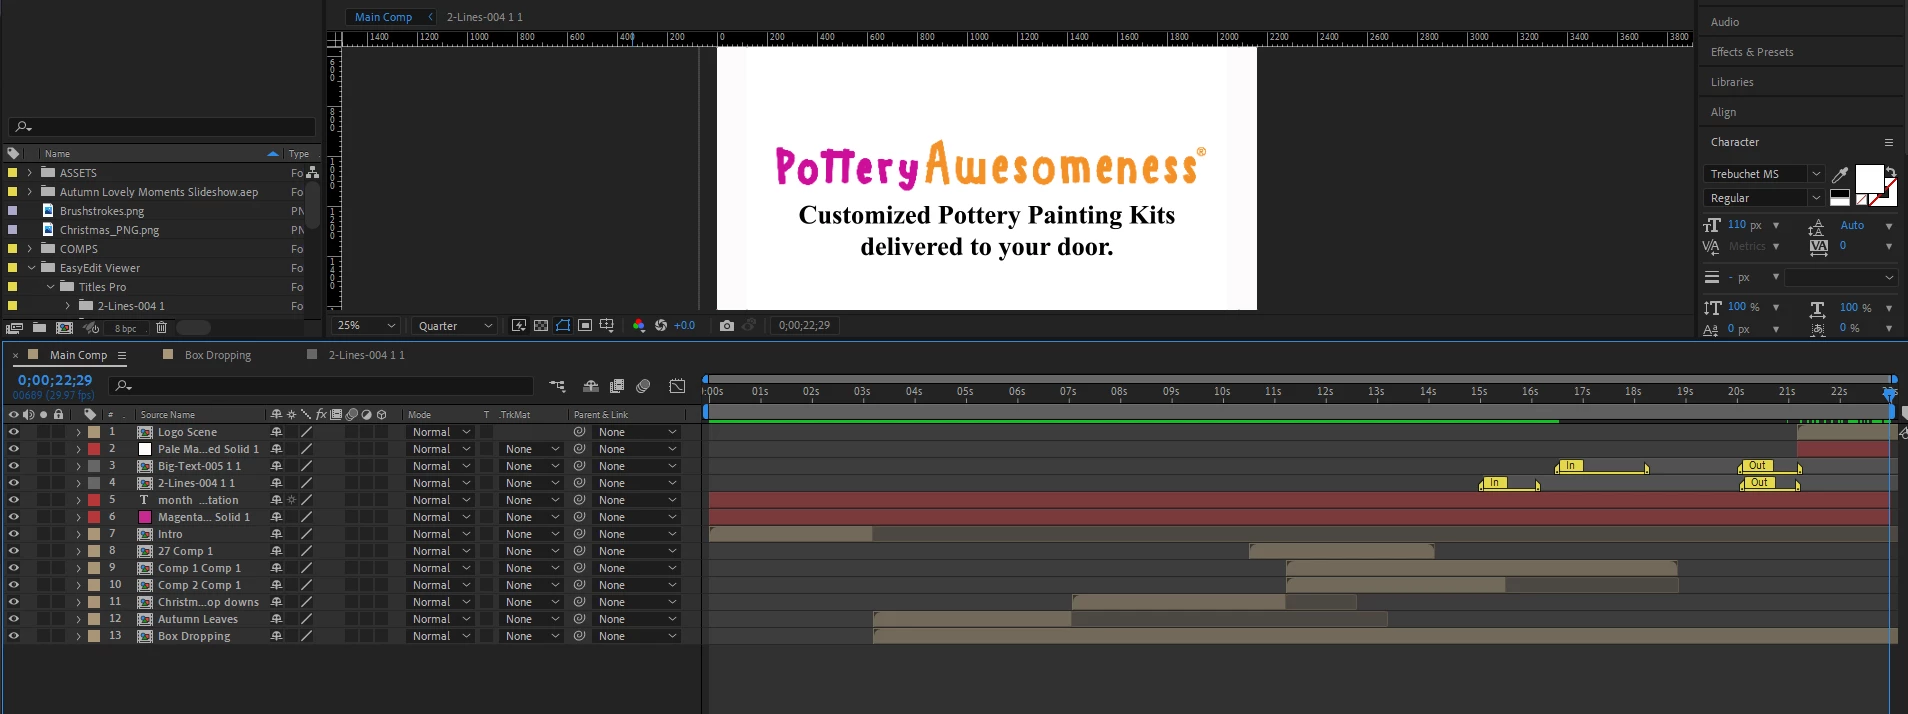The height and width of the screenshot is (714, 1908).
Task: Open the Graph Editor in timeline
Action: (x=677, y=386)
